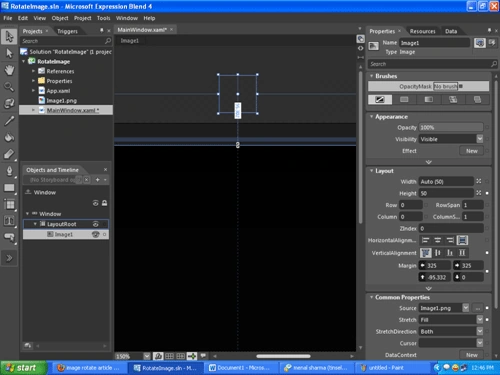The image size is (500, 375).
Task: Select the Brush Transform tool
Action: (x=9, y=154)
